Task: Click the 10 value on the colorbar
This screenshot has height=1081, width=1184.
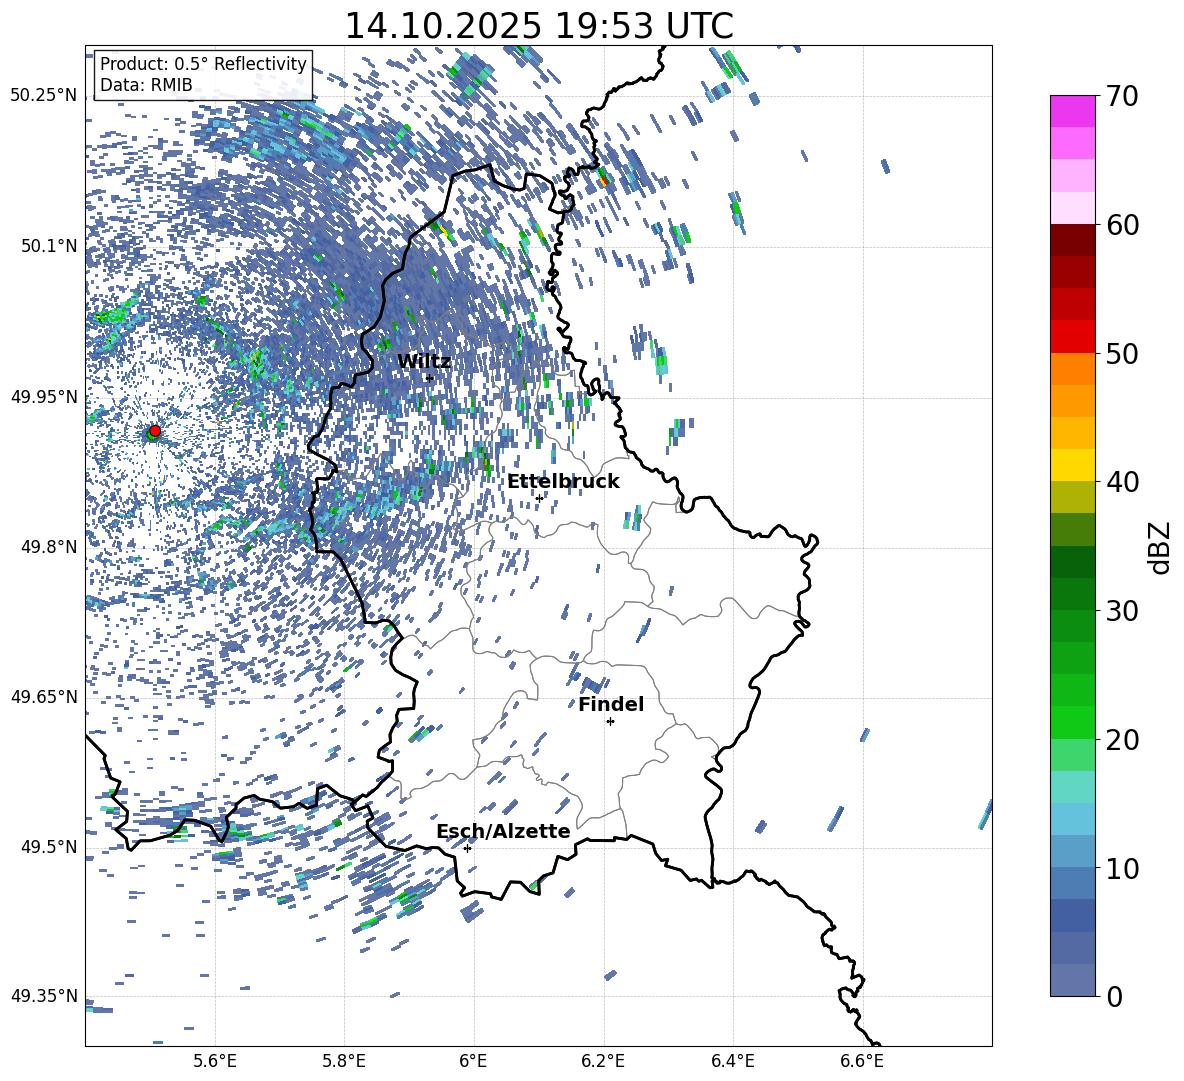Action: point(1121,868)
